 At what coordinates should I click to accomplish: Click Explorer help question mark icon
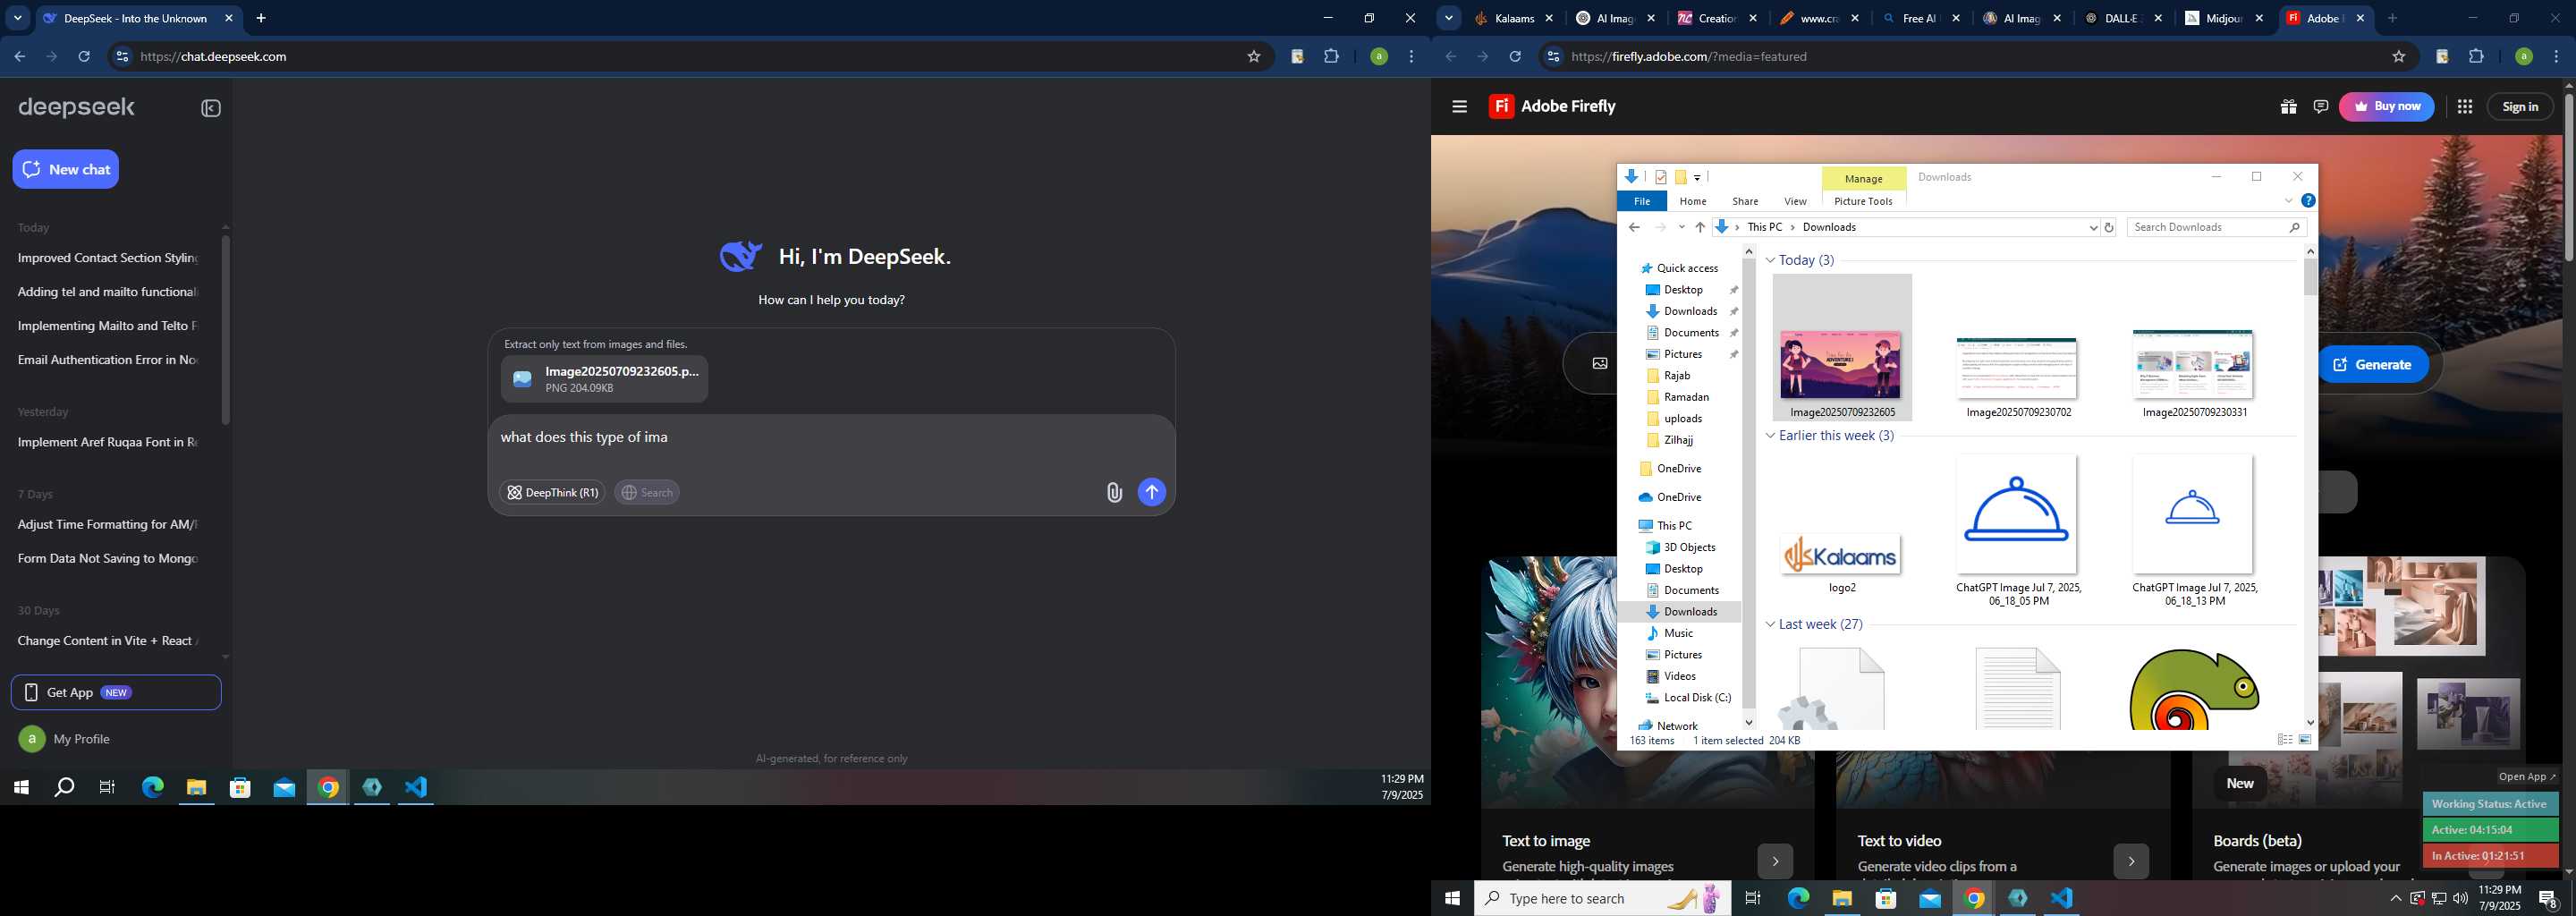2308,201
